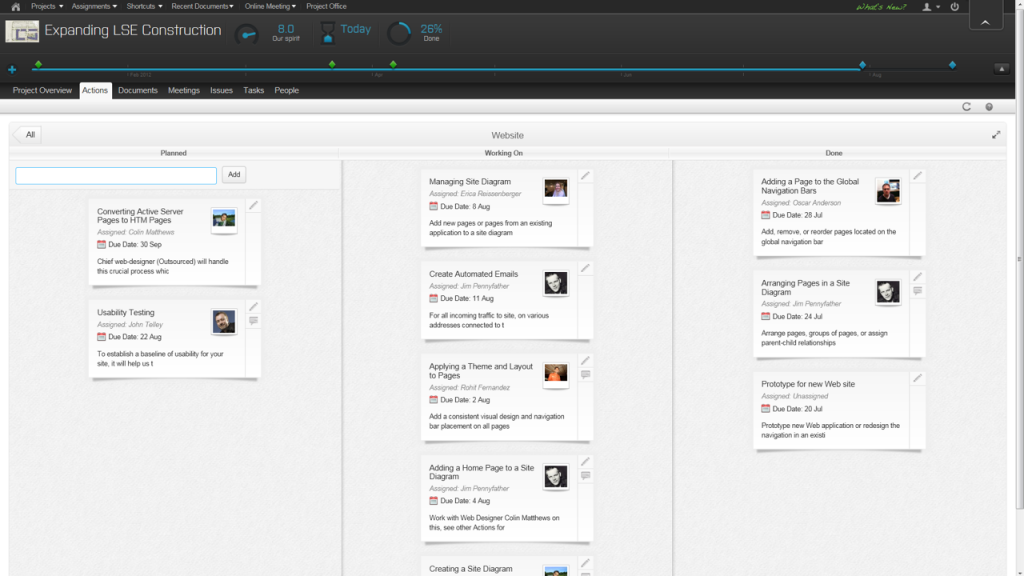This screenshot has height=576, width=1024.
Task: Expand the Website board to fullscreen
Action: (x=996, y=135)
